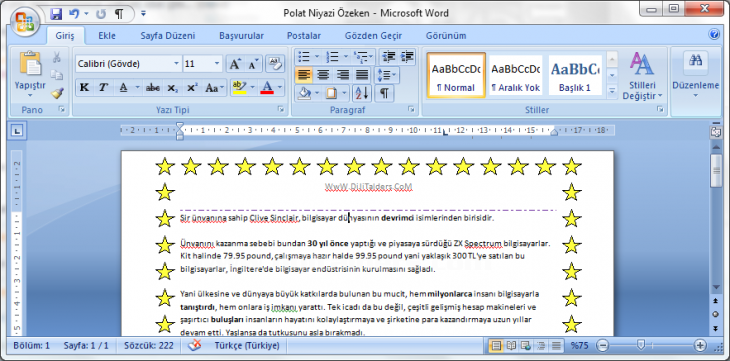The image size is (730, 361).
Task: Shrink font size with the small A button
Action: tap(253, 64)
